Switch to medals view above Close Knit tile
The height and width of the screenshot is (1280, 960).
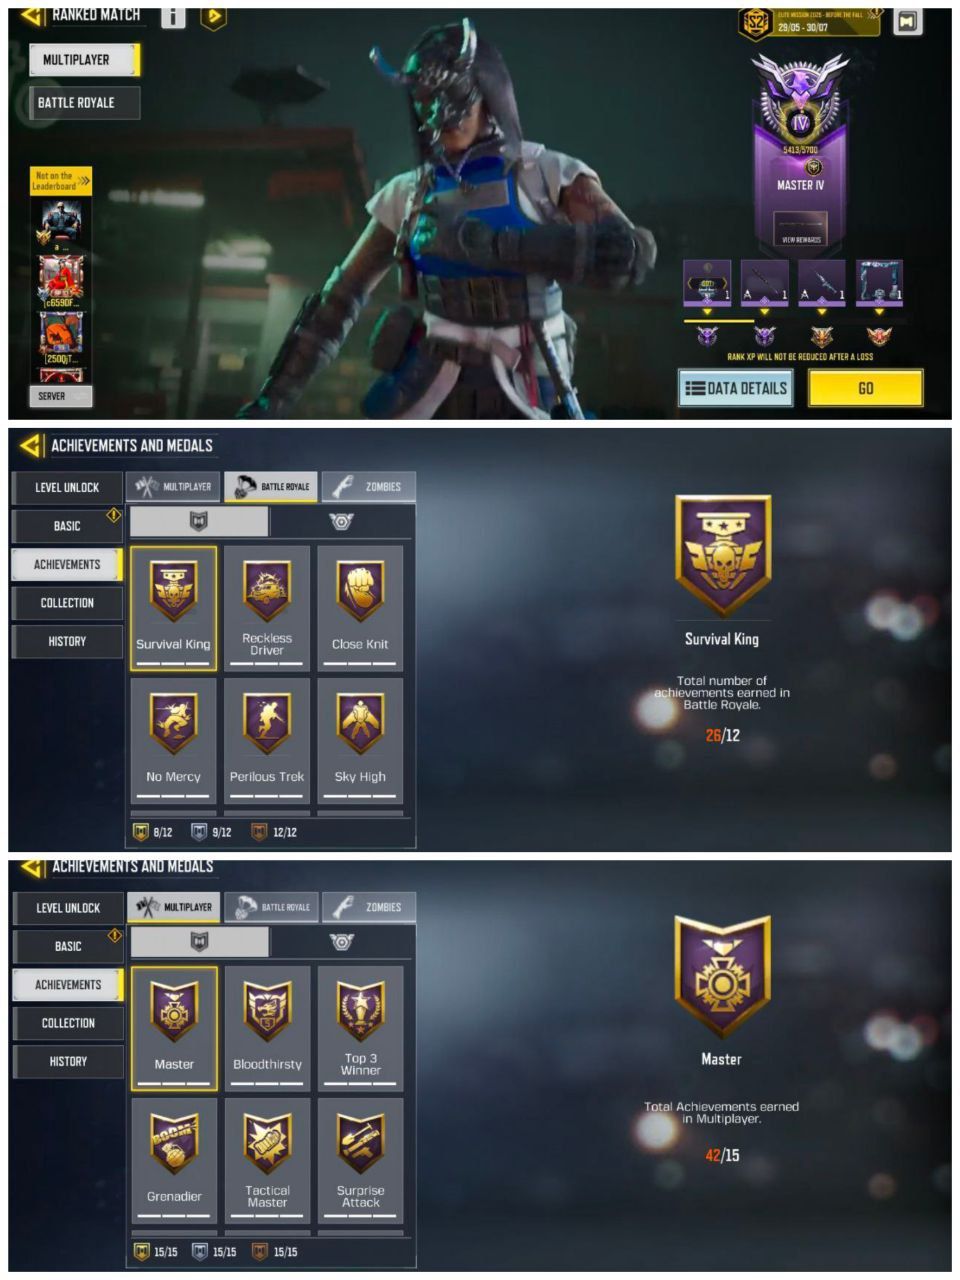pyautogui.click(x=341, y=521)
